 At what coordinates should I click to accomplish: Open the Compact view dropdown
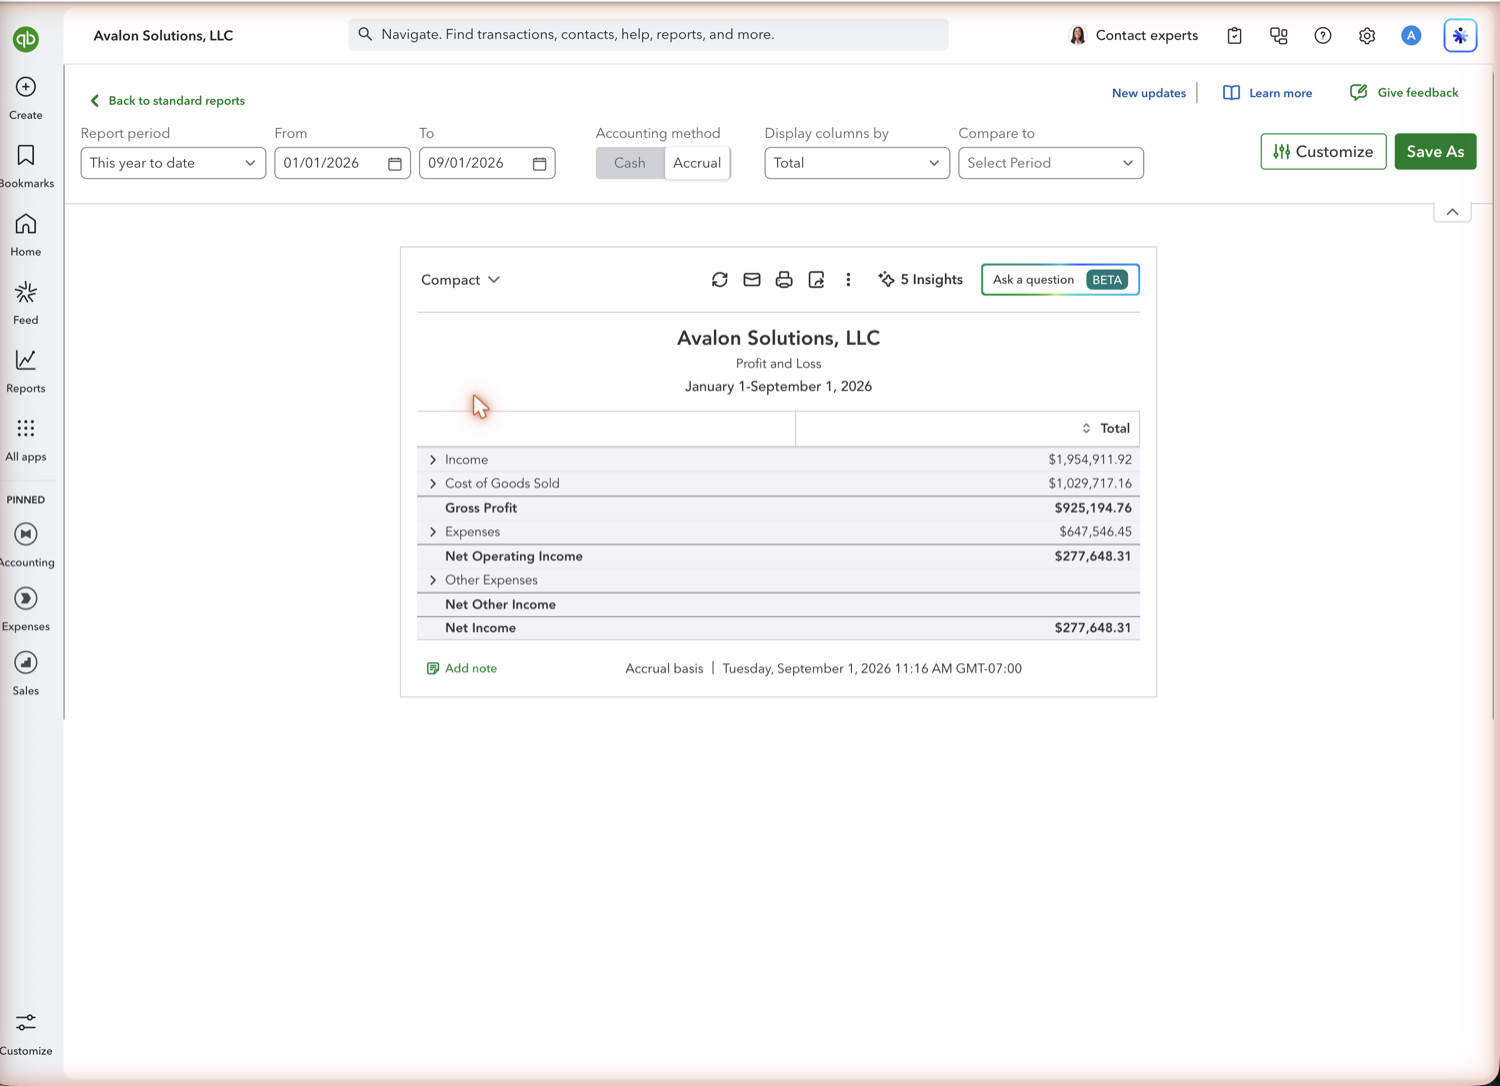pyautogui.click(x=461, y=280)
